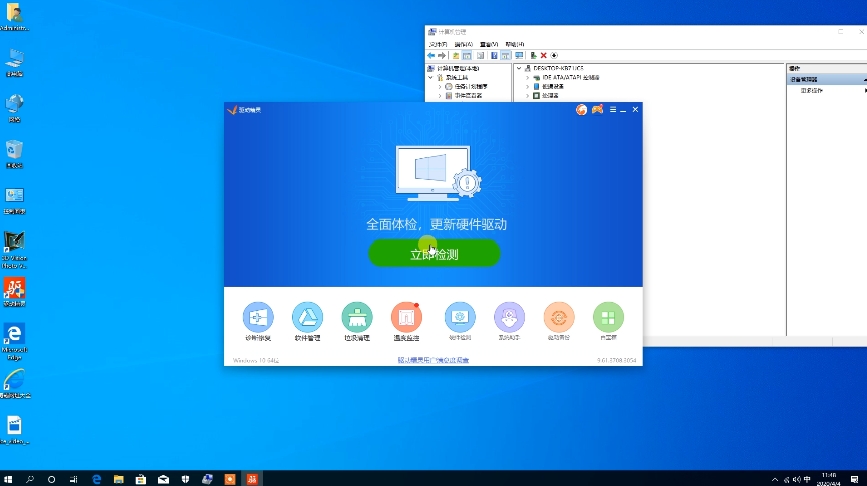
Task: Select the video file desktop icon
Action: pos(14,430)
